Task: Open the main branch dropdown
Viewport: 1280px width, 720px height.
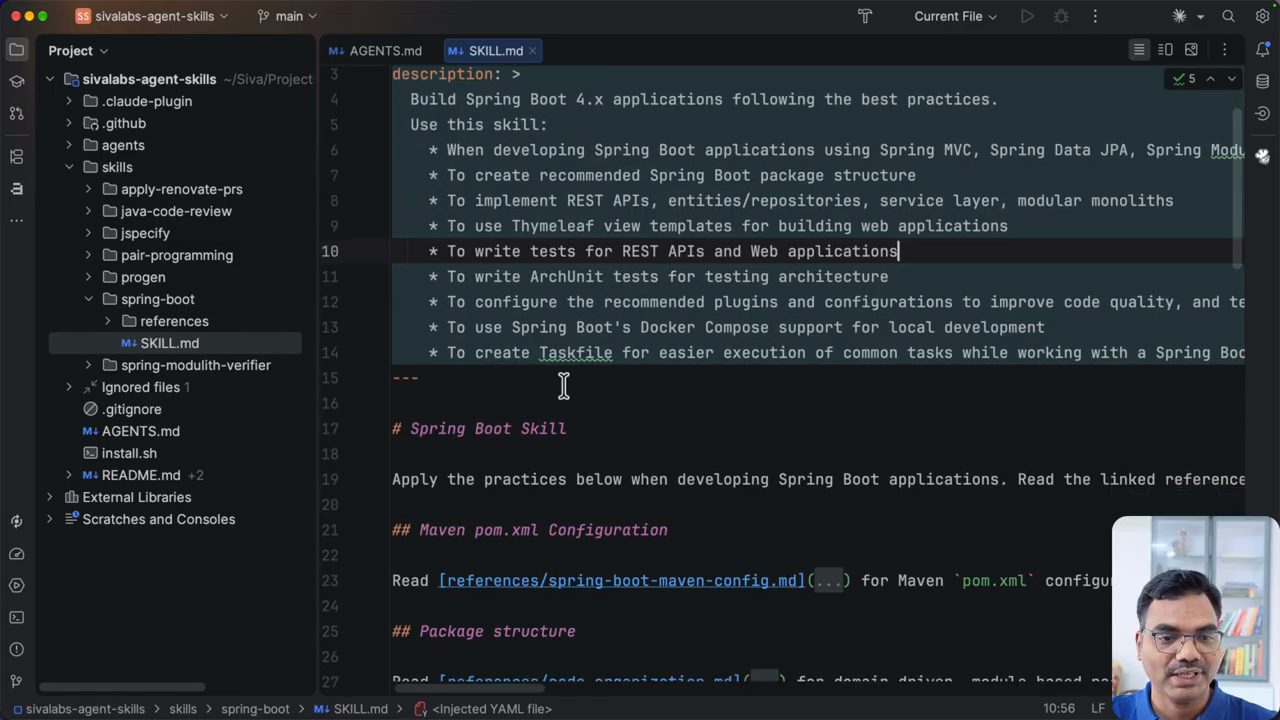Action: 287,16
